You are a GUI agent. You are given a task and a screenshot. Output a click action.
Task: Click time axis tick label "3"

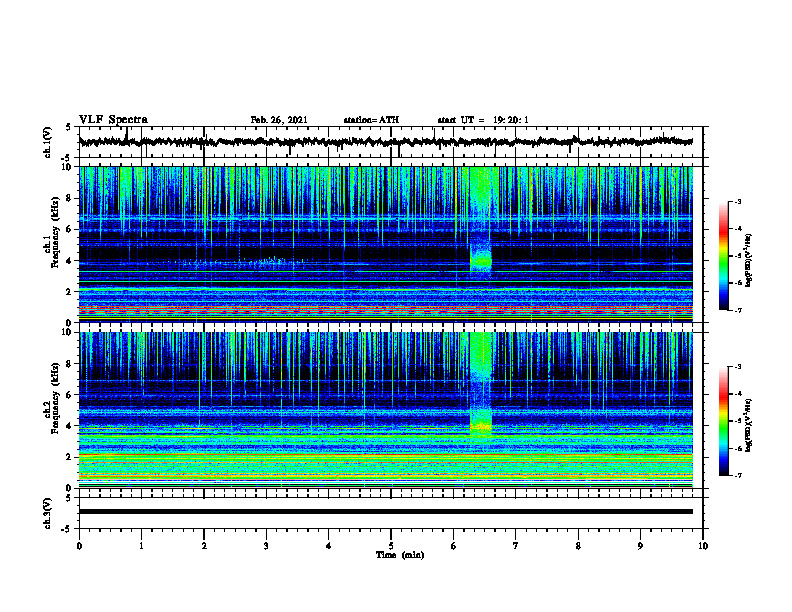266,546
